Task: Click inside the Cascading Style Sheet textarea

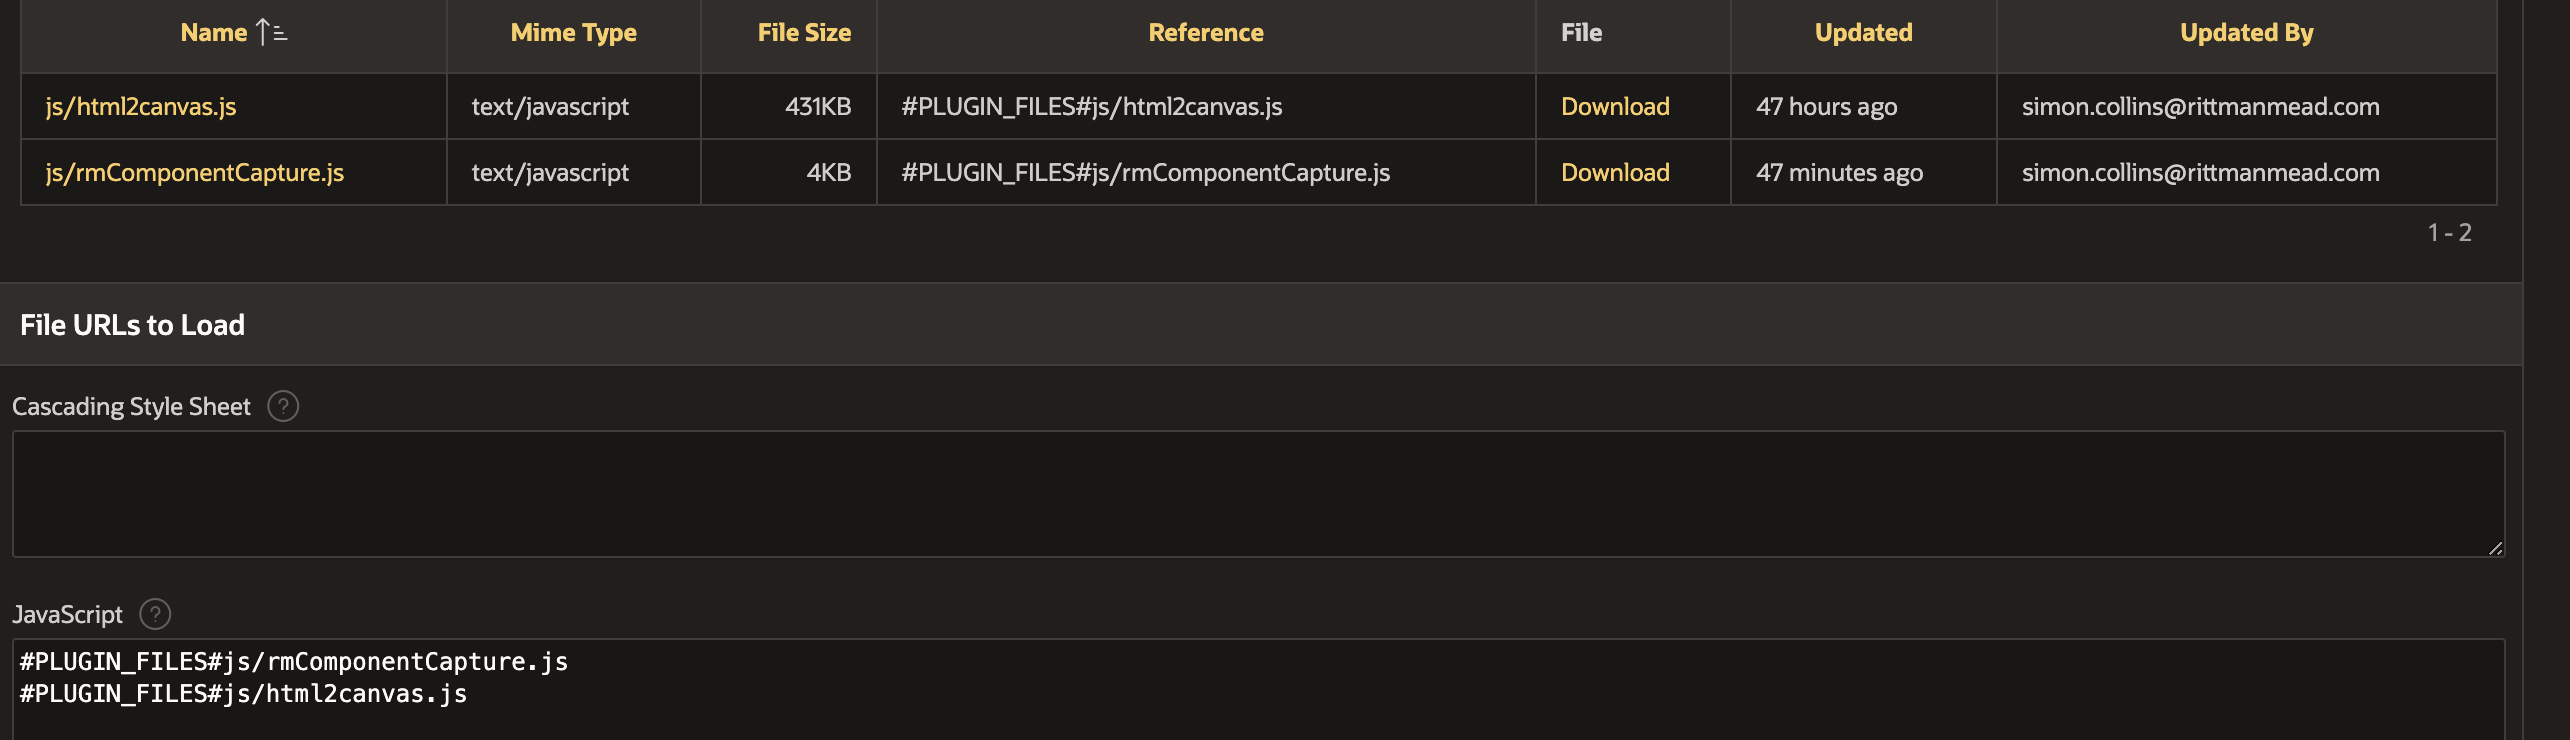Action: pos(1256,493)
